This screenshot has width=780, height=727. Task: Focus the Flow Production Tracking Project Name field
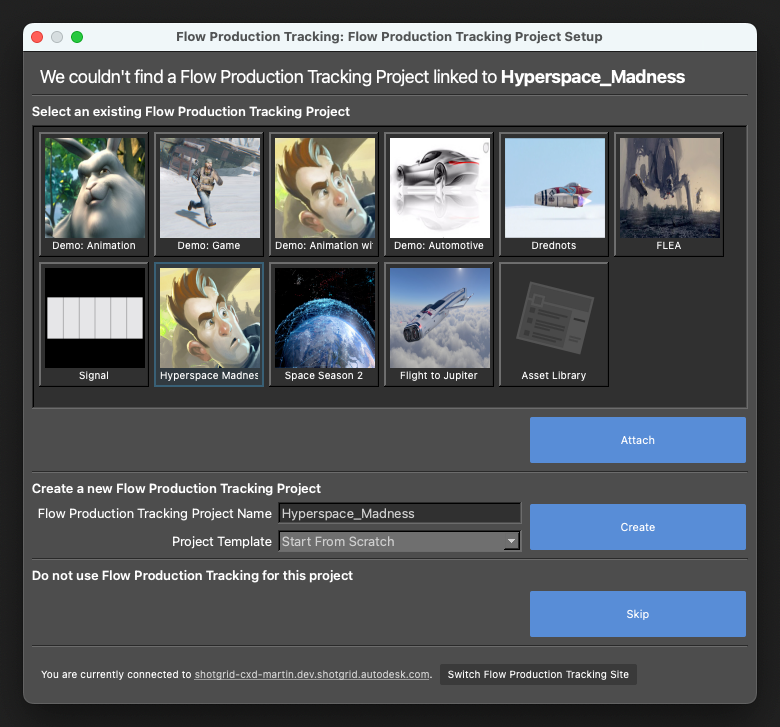[x=400, y=513]
